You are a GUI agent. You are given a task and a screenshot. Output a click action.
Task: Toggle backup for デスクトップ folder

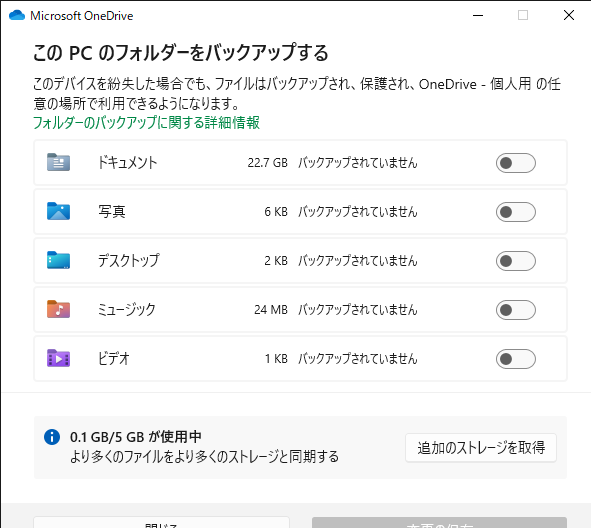click(x=516, y=261)
